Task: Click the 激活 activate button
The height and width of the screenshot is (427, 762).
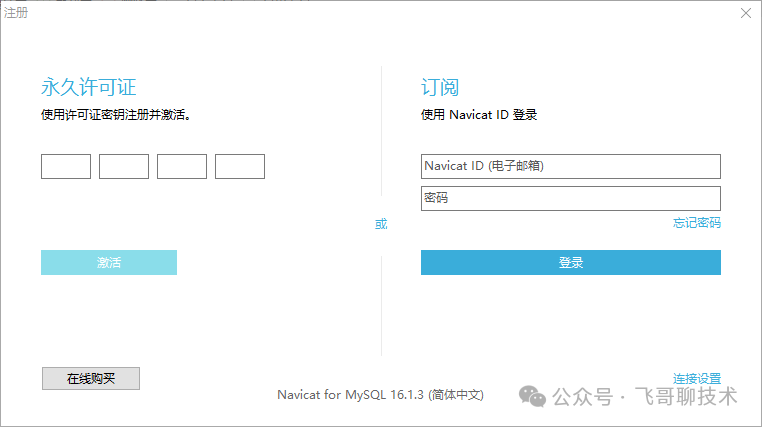Action: click(109, 262)
